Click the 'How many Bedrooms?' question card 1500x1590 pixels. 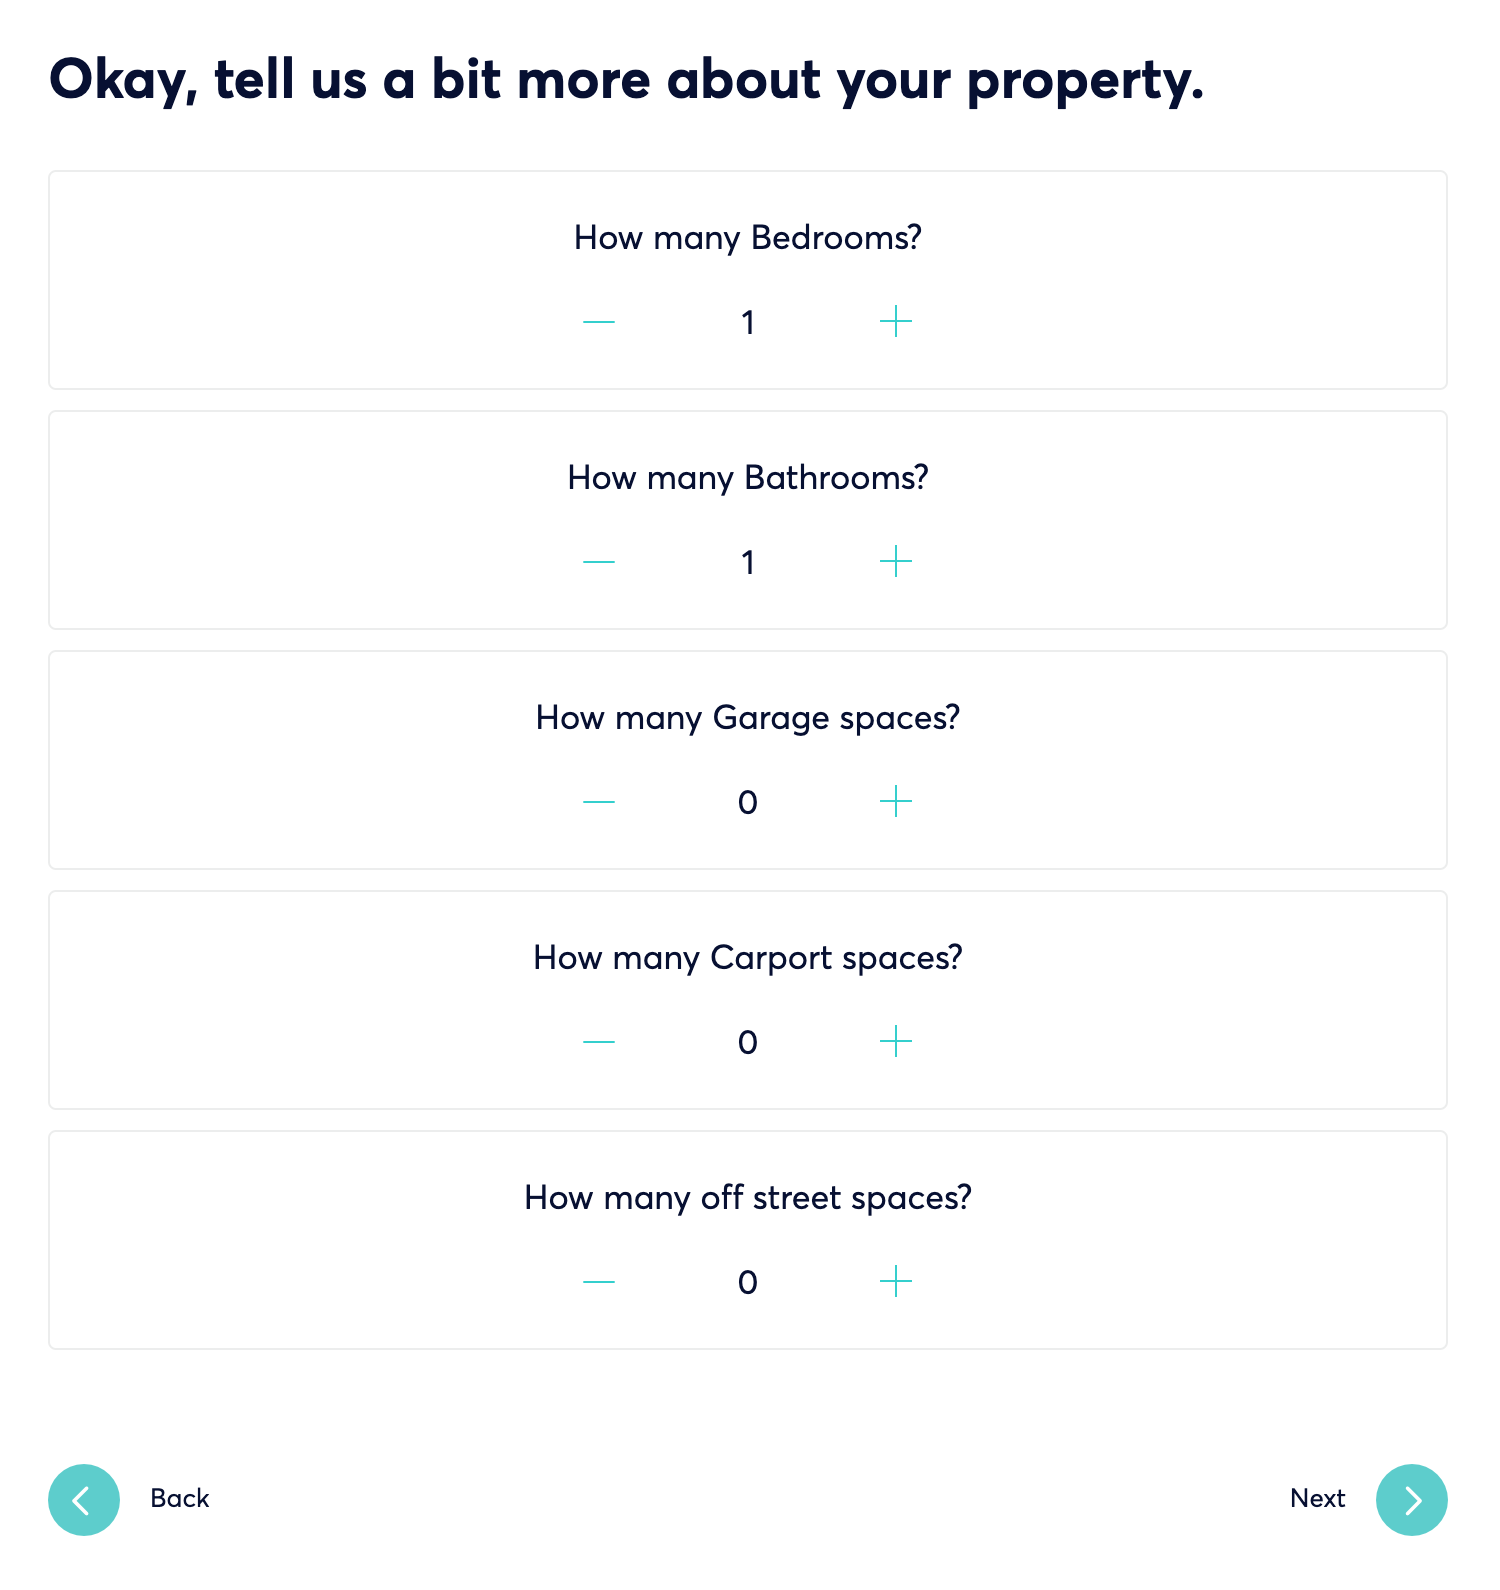[748, 280]
